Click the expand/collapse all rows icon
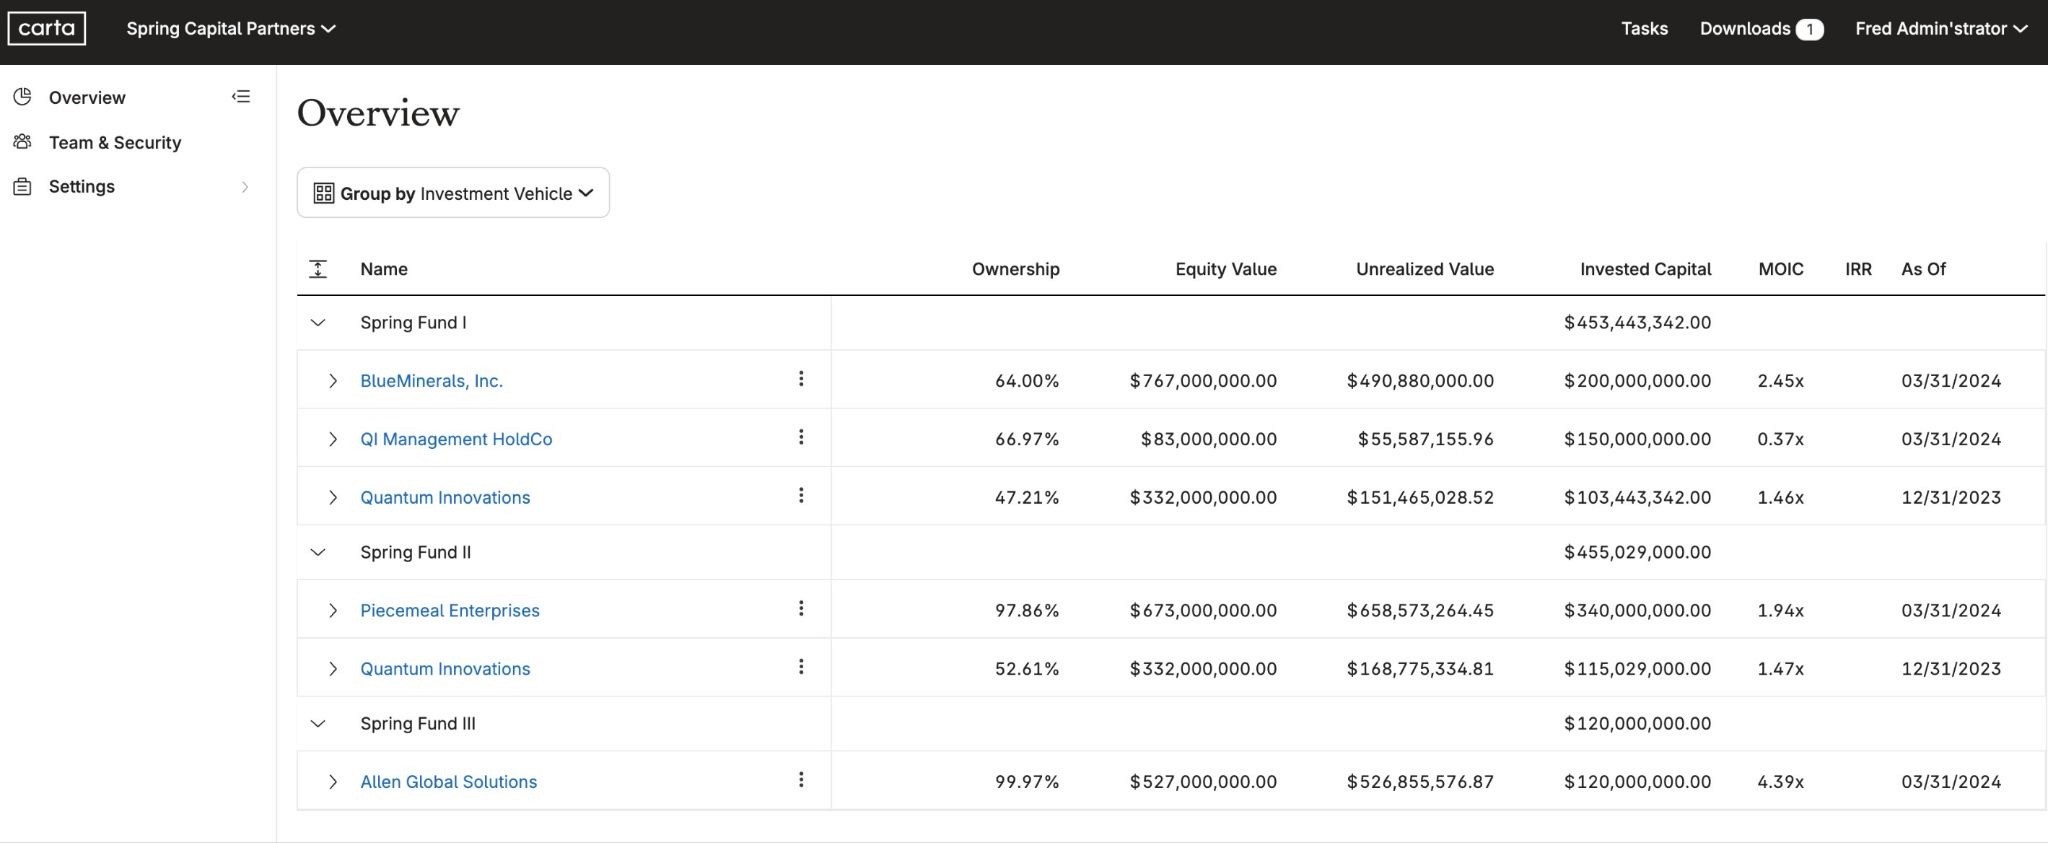 click(318, 269)
